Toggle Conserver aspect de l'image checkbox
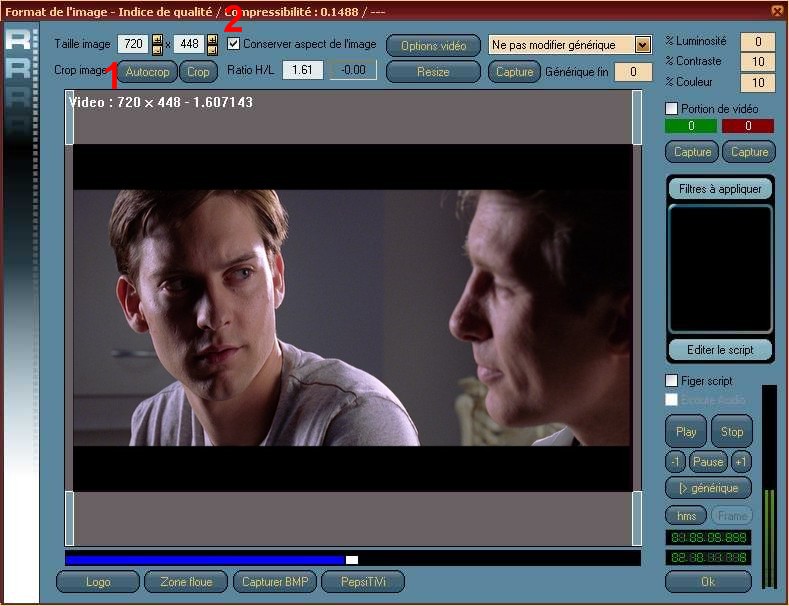Viewport: 789px width, 606px height. coord(234,44)
